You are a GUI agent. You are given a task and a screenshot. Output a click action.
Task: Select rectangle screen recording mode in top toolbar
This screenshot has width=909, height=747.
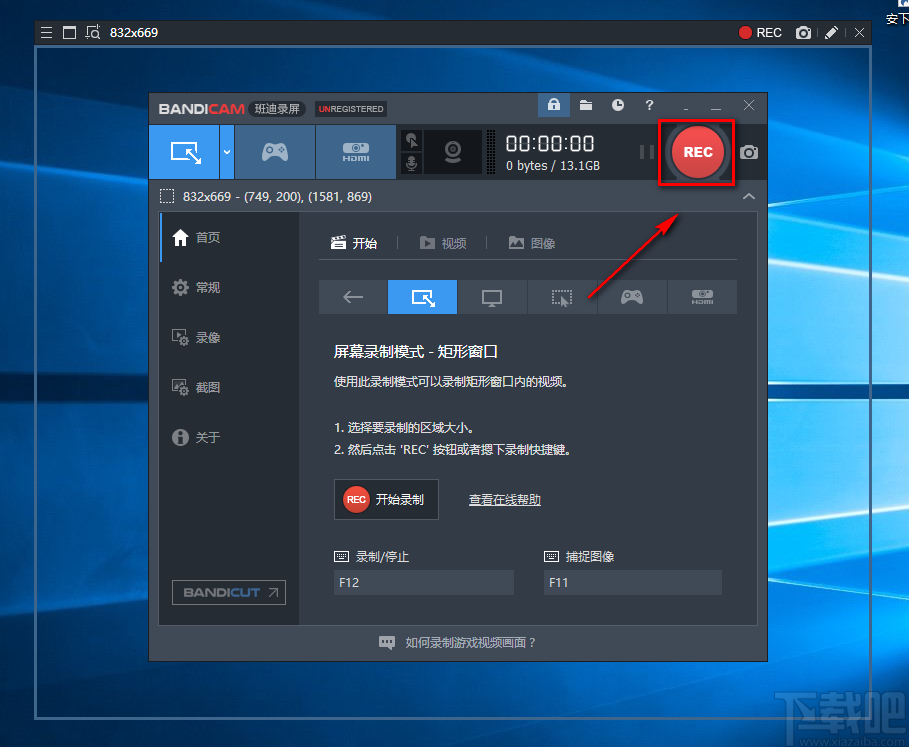pyautogui.click(x=184, y=152)
